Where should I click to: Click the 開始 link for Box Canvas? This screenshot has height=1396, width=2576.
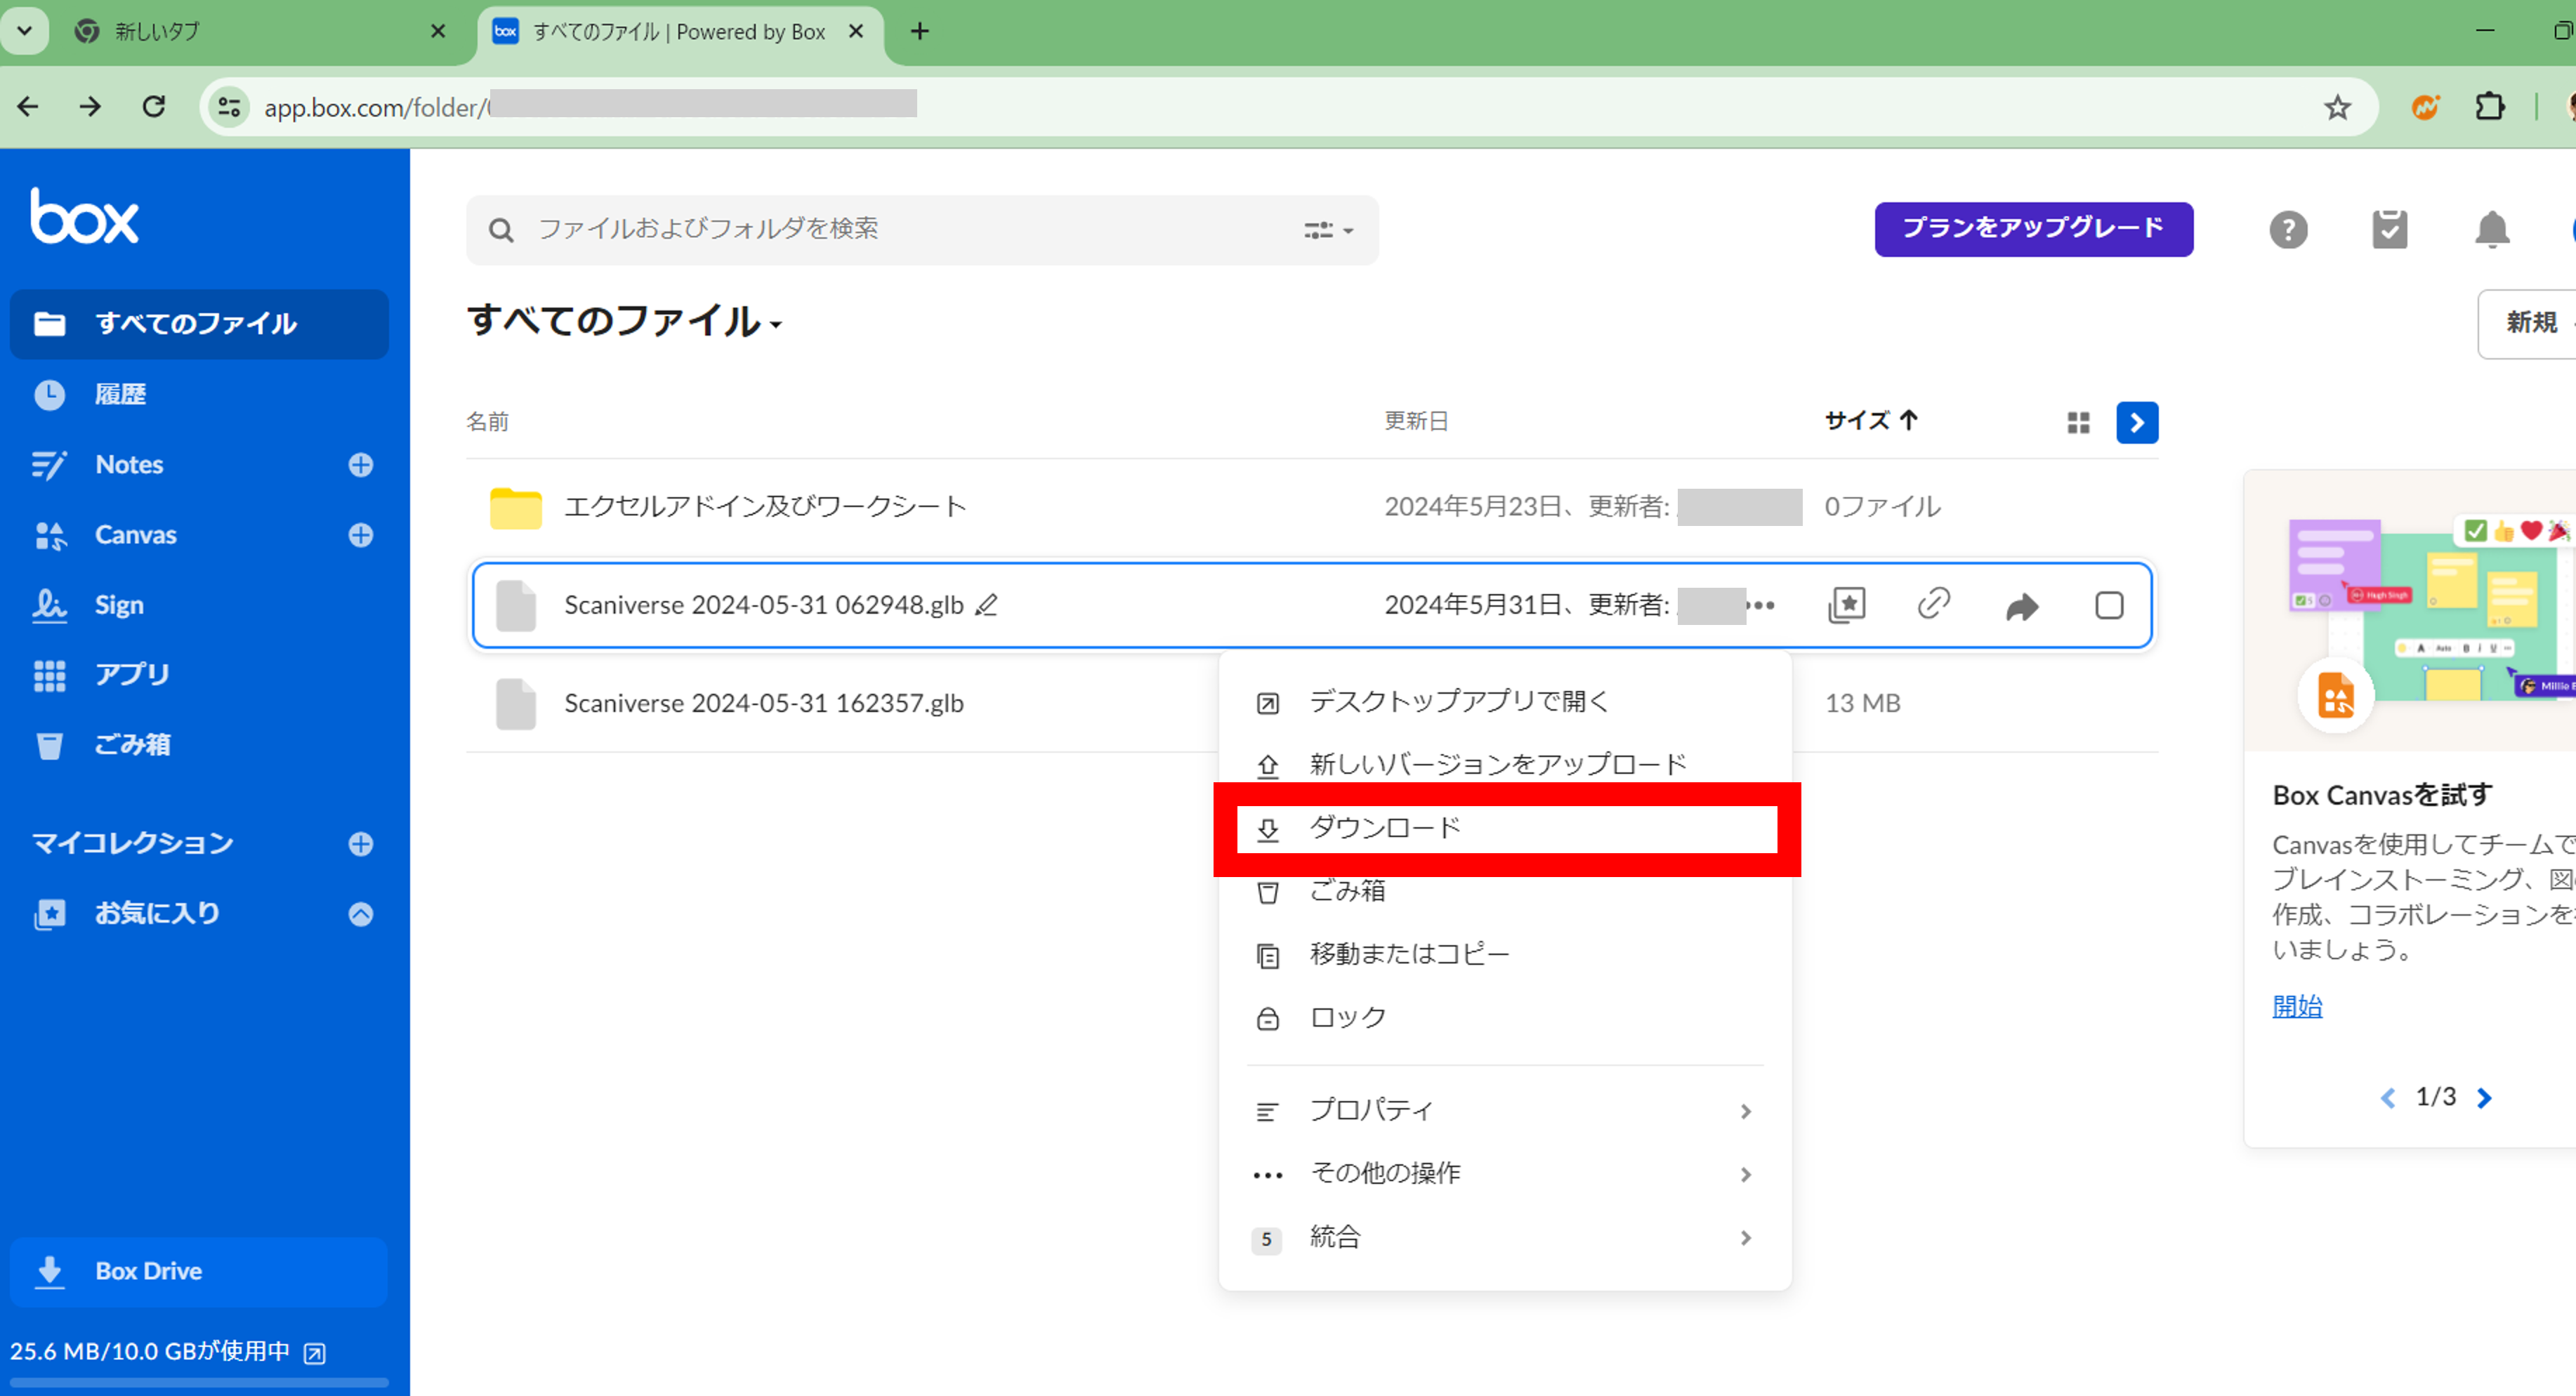pos(2296,1006)
